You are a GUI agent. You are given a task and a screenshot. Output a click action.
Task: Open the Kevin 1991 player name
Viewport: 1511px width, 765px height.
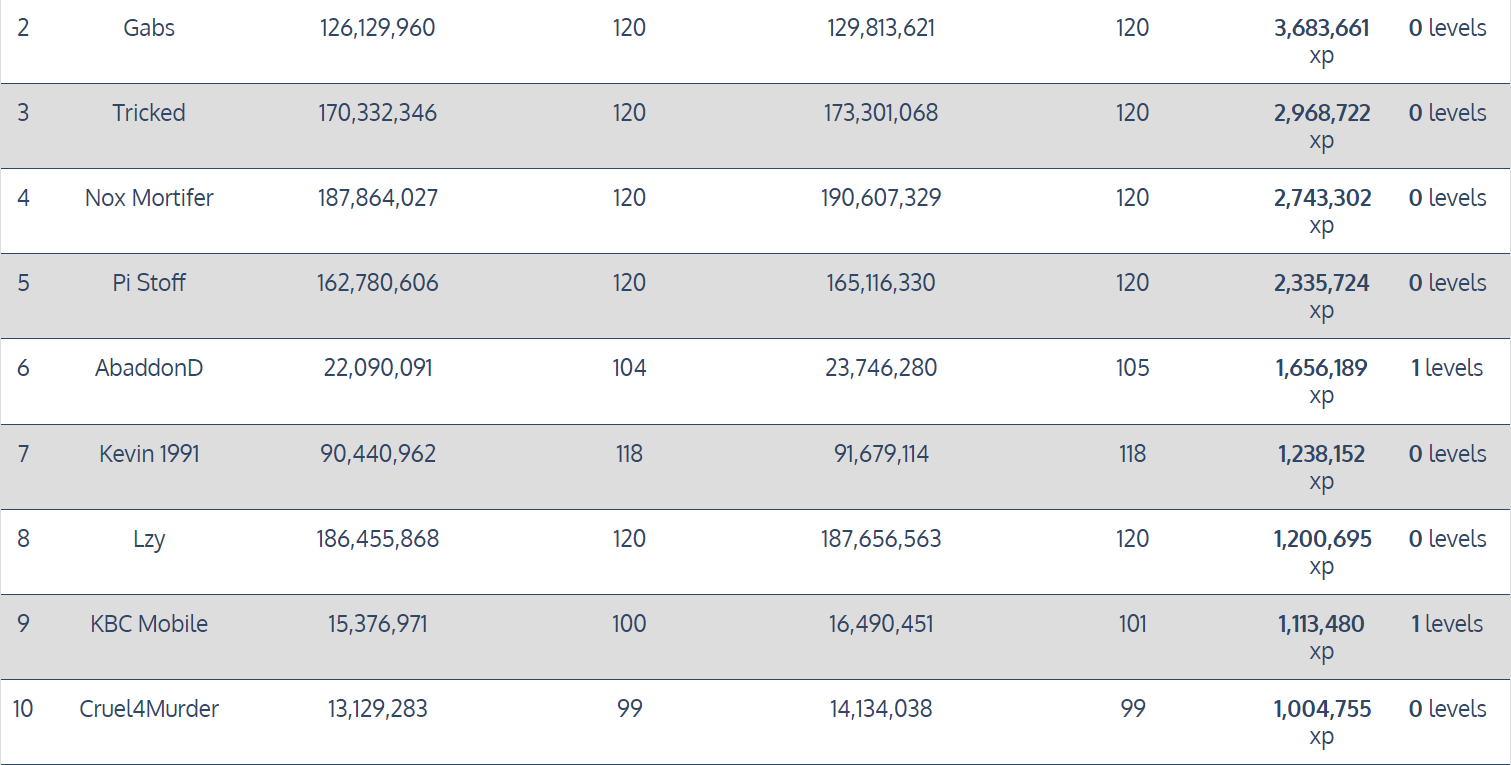click(x=149, y=454)
